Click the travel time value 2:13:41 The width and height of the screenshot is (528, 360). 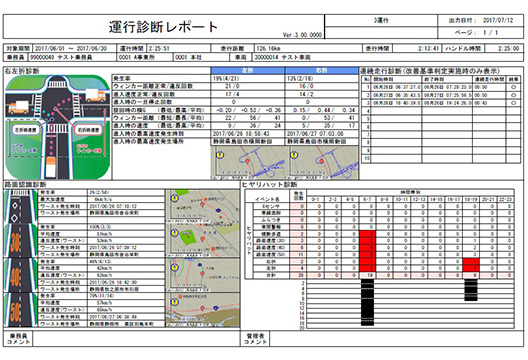(429, 48)
